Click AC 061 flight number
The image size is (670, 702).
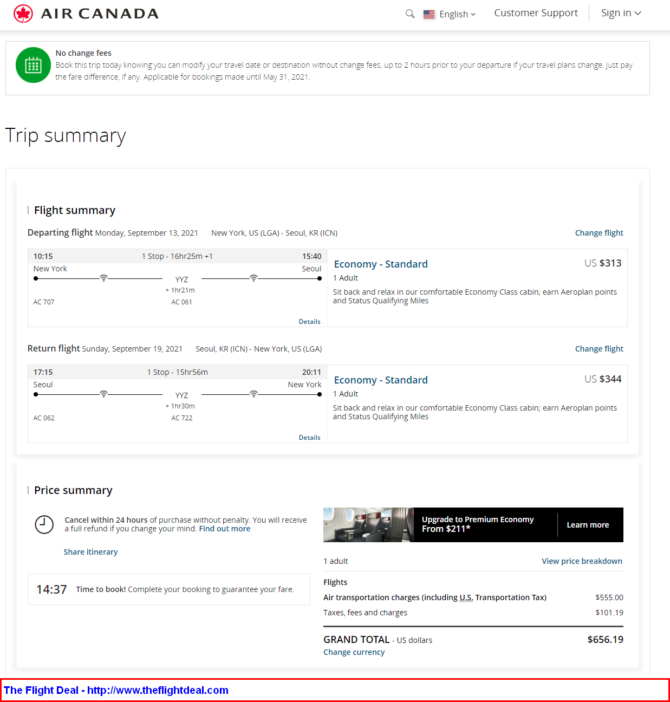tap(182, 302)
